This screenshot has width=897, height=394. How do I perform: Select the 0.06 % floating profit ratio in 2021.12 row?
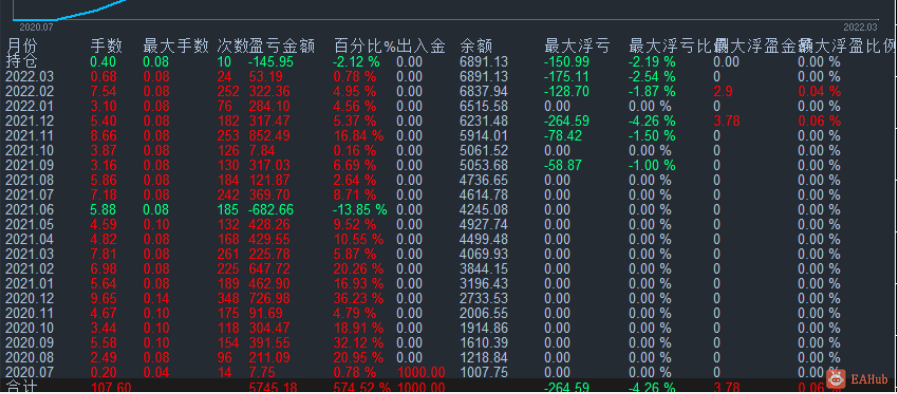820,121
